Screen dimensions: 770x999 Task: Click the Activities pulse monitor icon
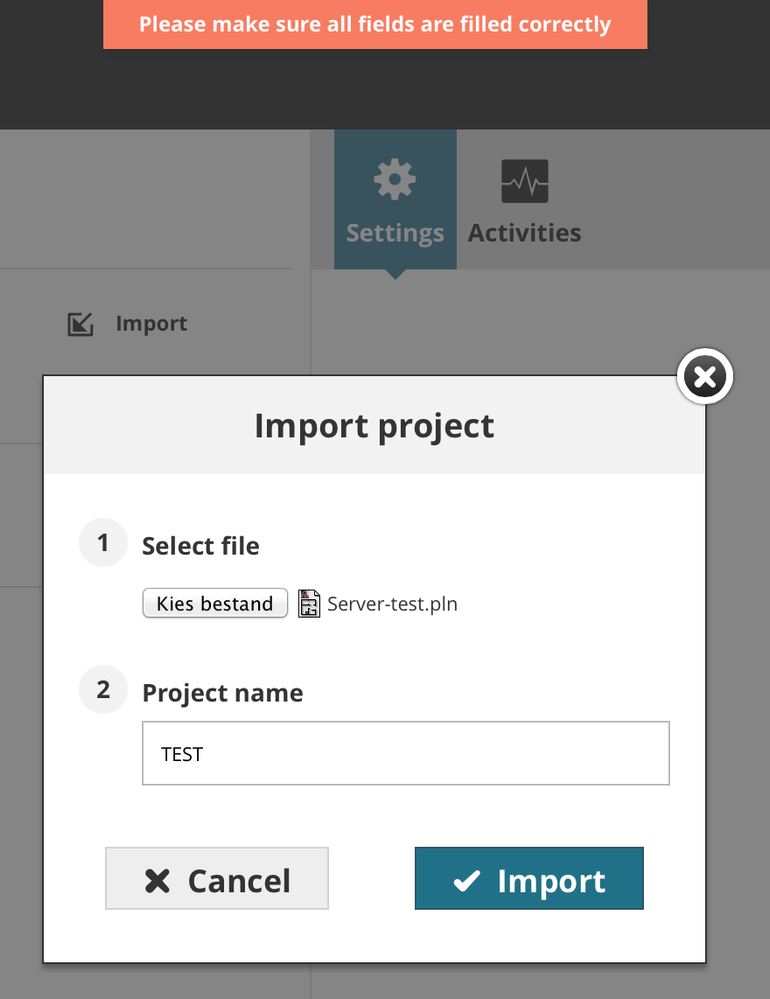524,182
